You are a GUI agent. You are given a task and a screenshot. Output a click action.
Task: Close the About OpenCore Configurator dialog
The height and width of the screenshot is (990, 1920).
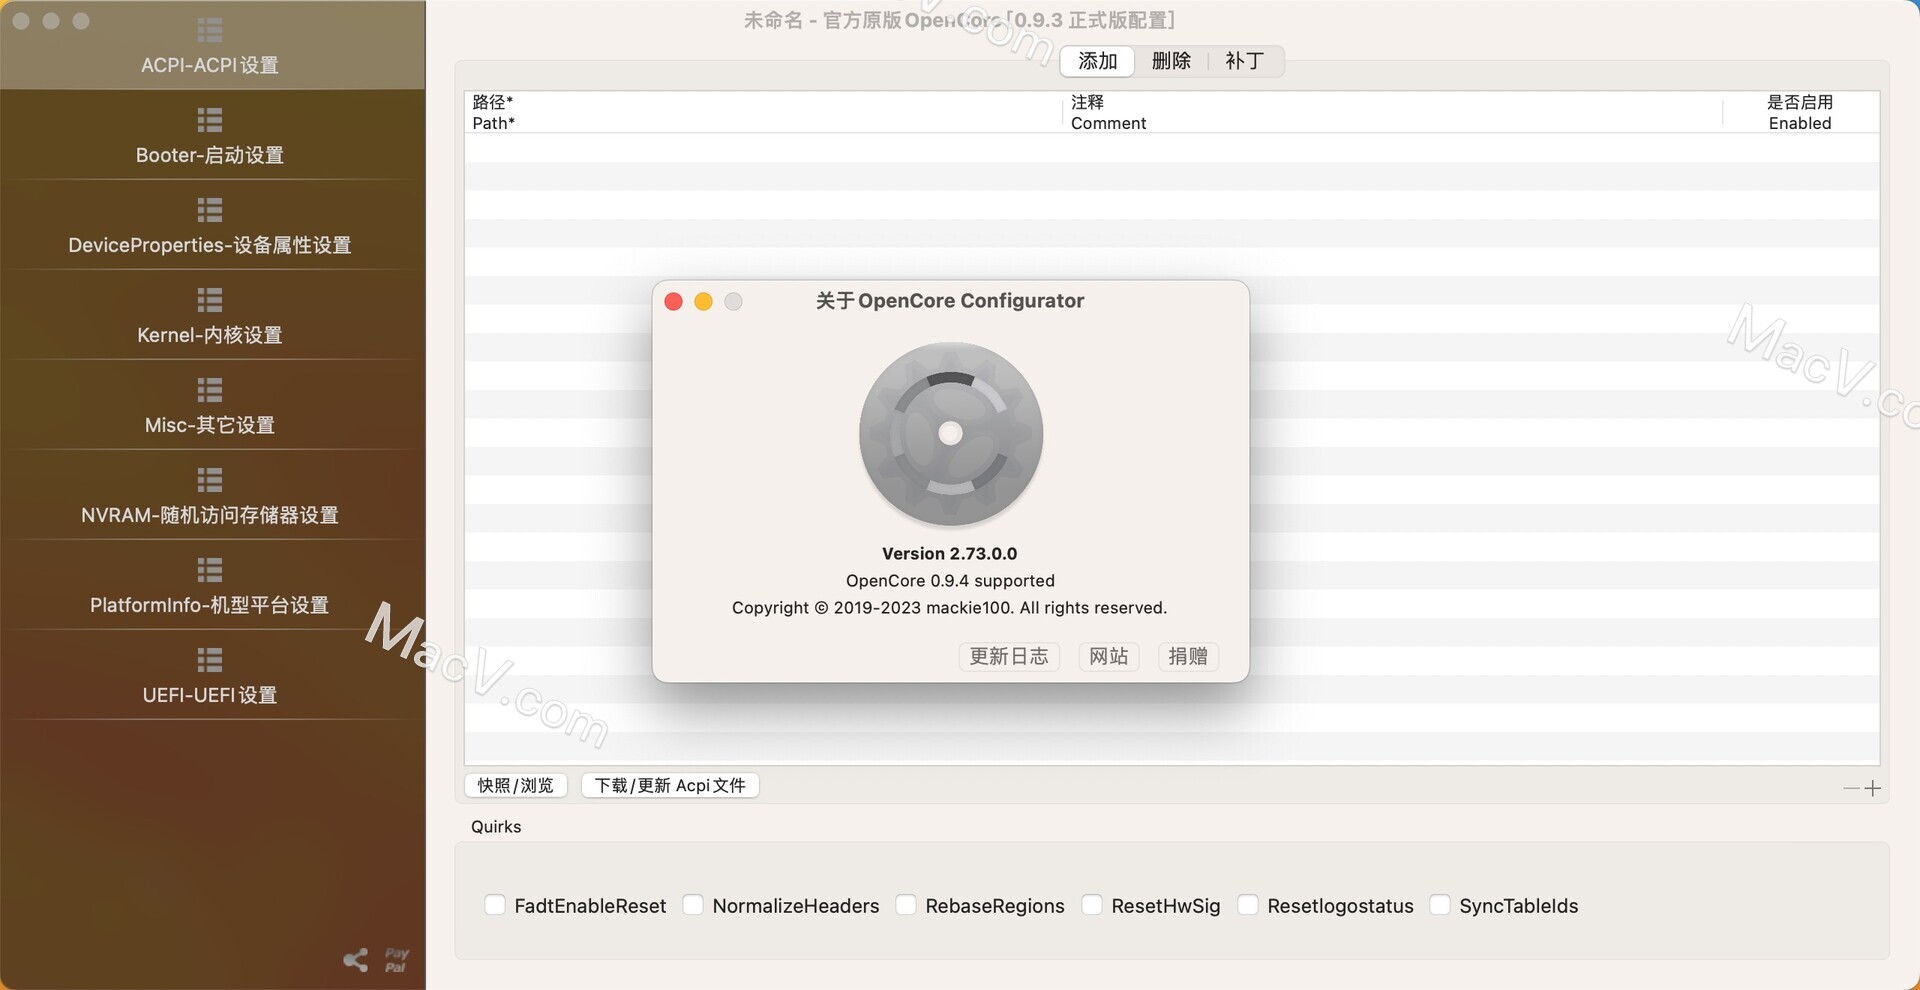(674, 302)
